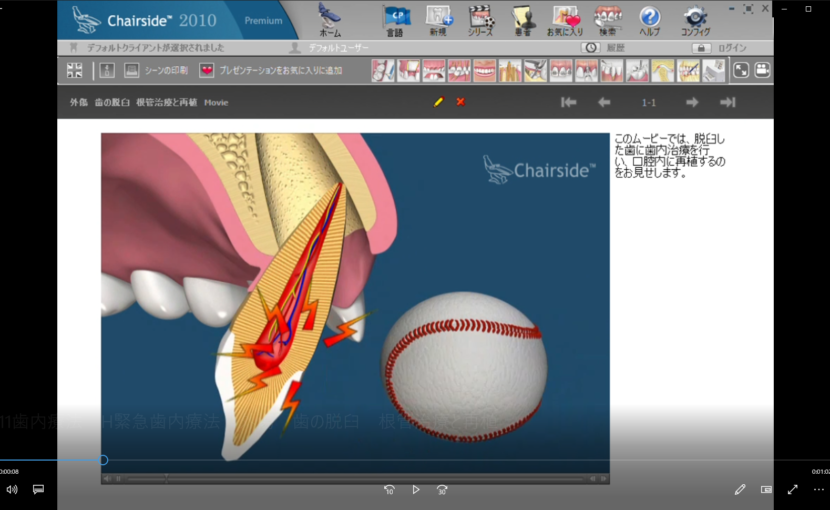Enter full screen in video player

(x=792, y=490)
